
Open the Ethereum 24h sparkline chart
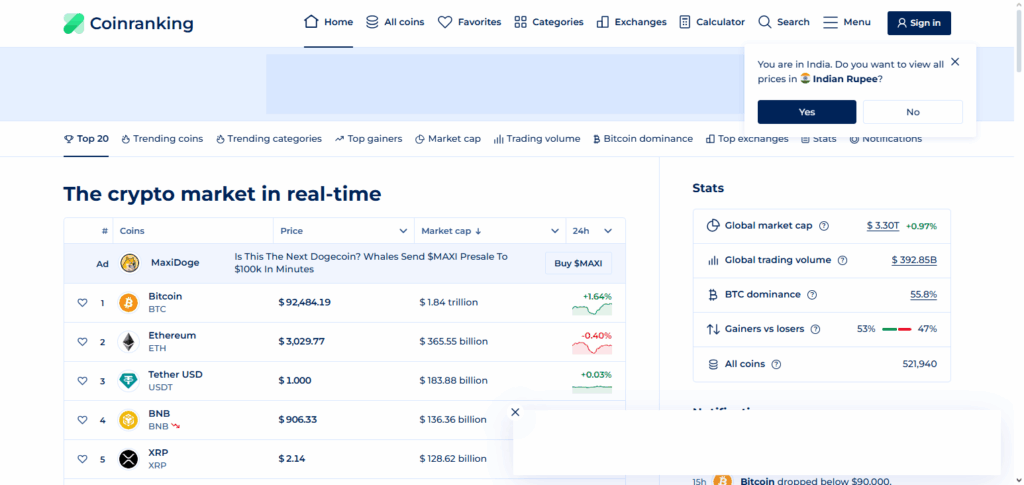pos(592,349)
